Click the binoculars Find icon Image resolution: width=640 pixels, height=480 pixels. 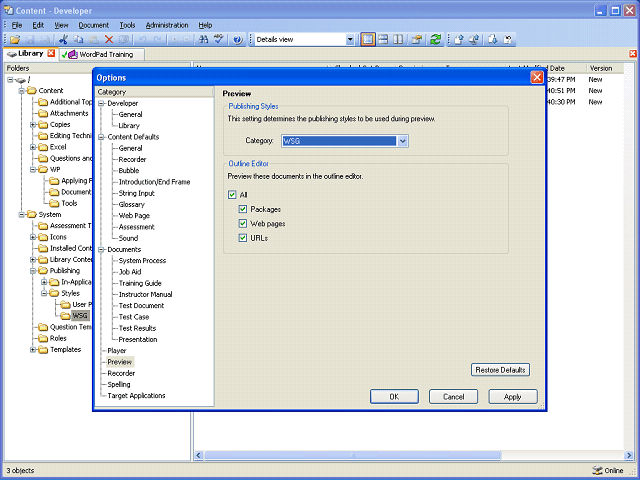pyautogui.click(x=203, y=40)
